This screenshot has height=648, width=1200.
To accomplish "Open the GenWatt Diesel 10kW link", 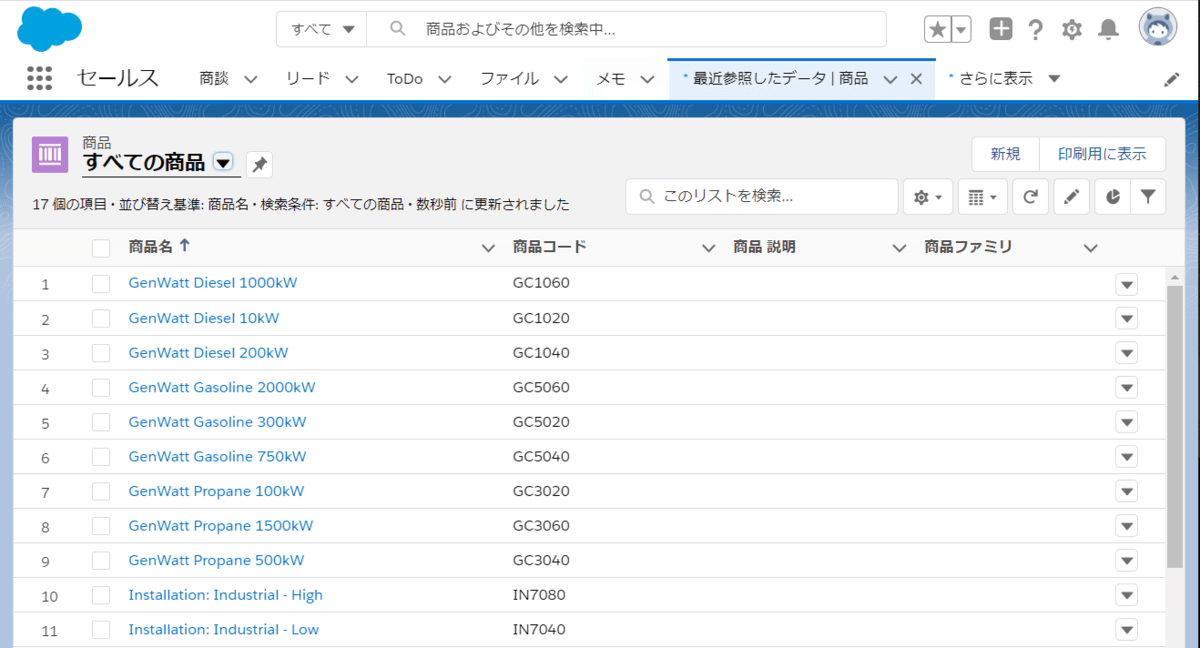I will (x=204, y=319).
